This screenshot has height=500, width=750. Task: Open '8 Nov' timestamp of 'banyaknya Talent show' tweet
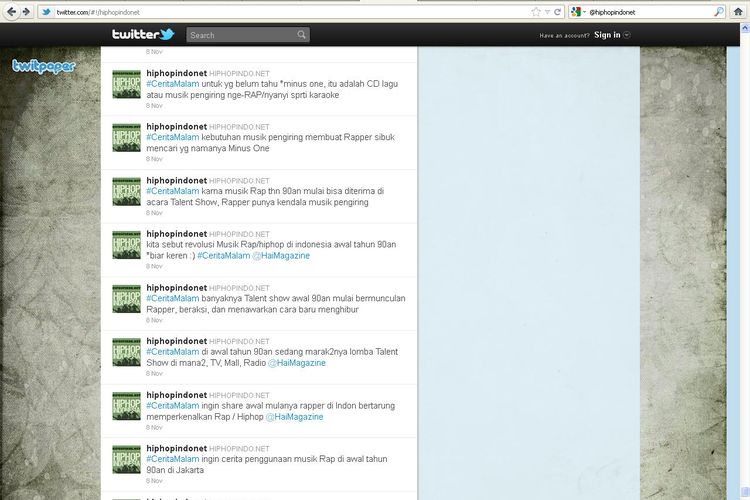click(x=154, y=320)
